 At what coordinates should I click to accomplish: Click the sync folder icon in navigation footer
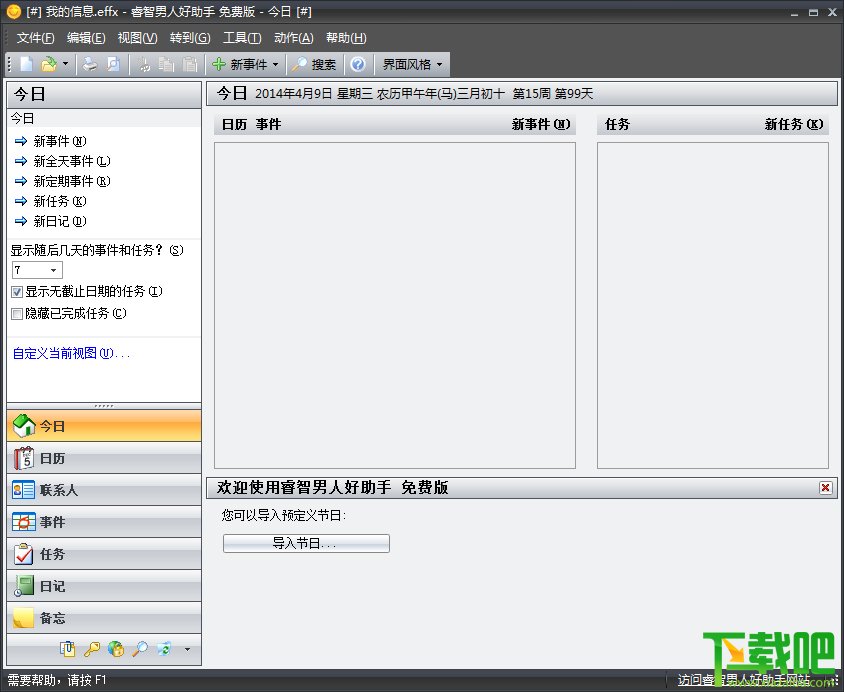point(164,649)
